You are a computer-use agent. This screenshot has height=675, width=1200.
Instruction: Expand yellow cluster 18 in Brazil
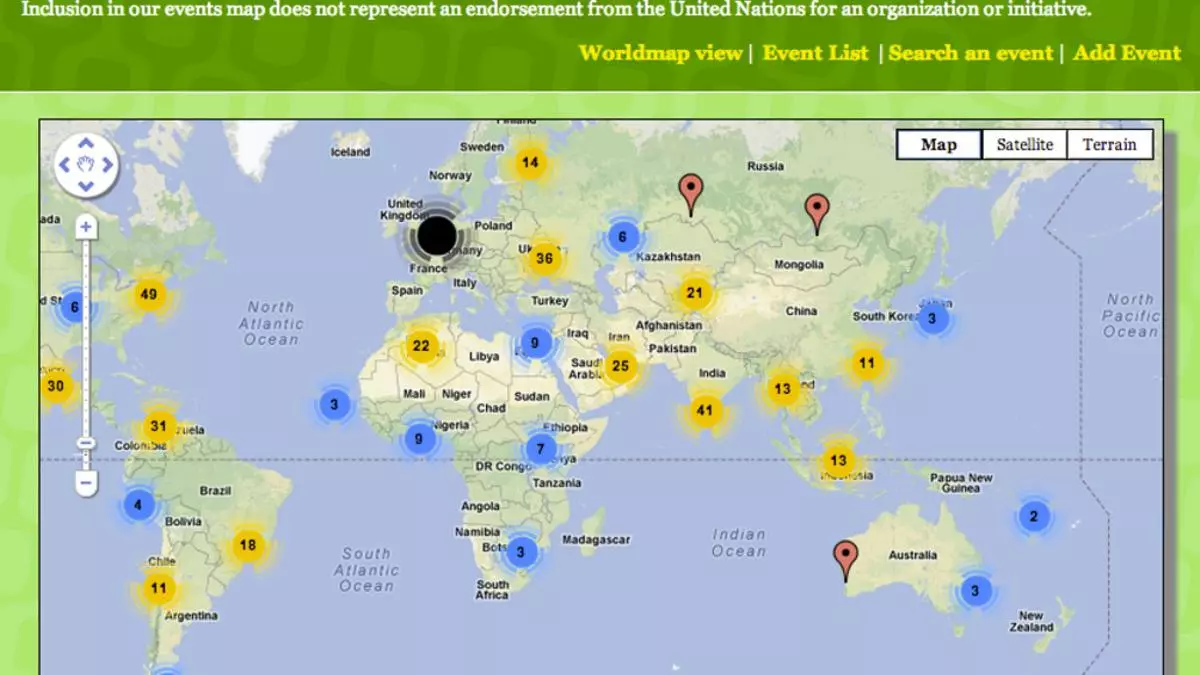coord(248,546)
